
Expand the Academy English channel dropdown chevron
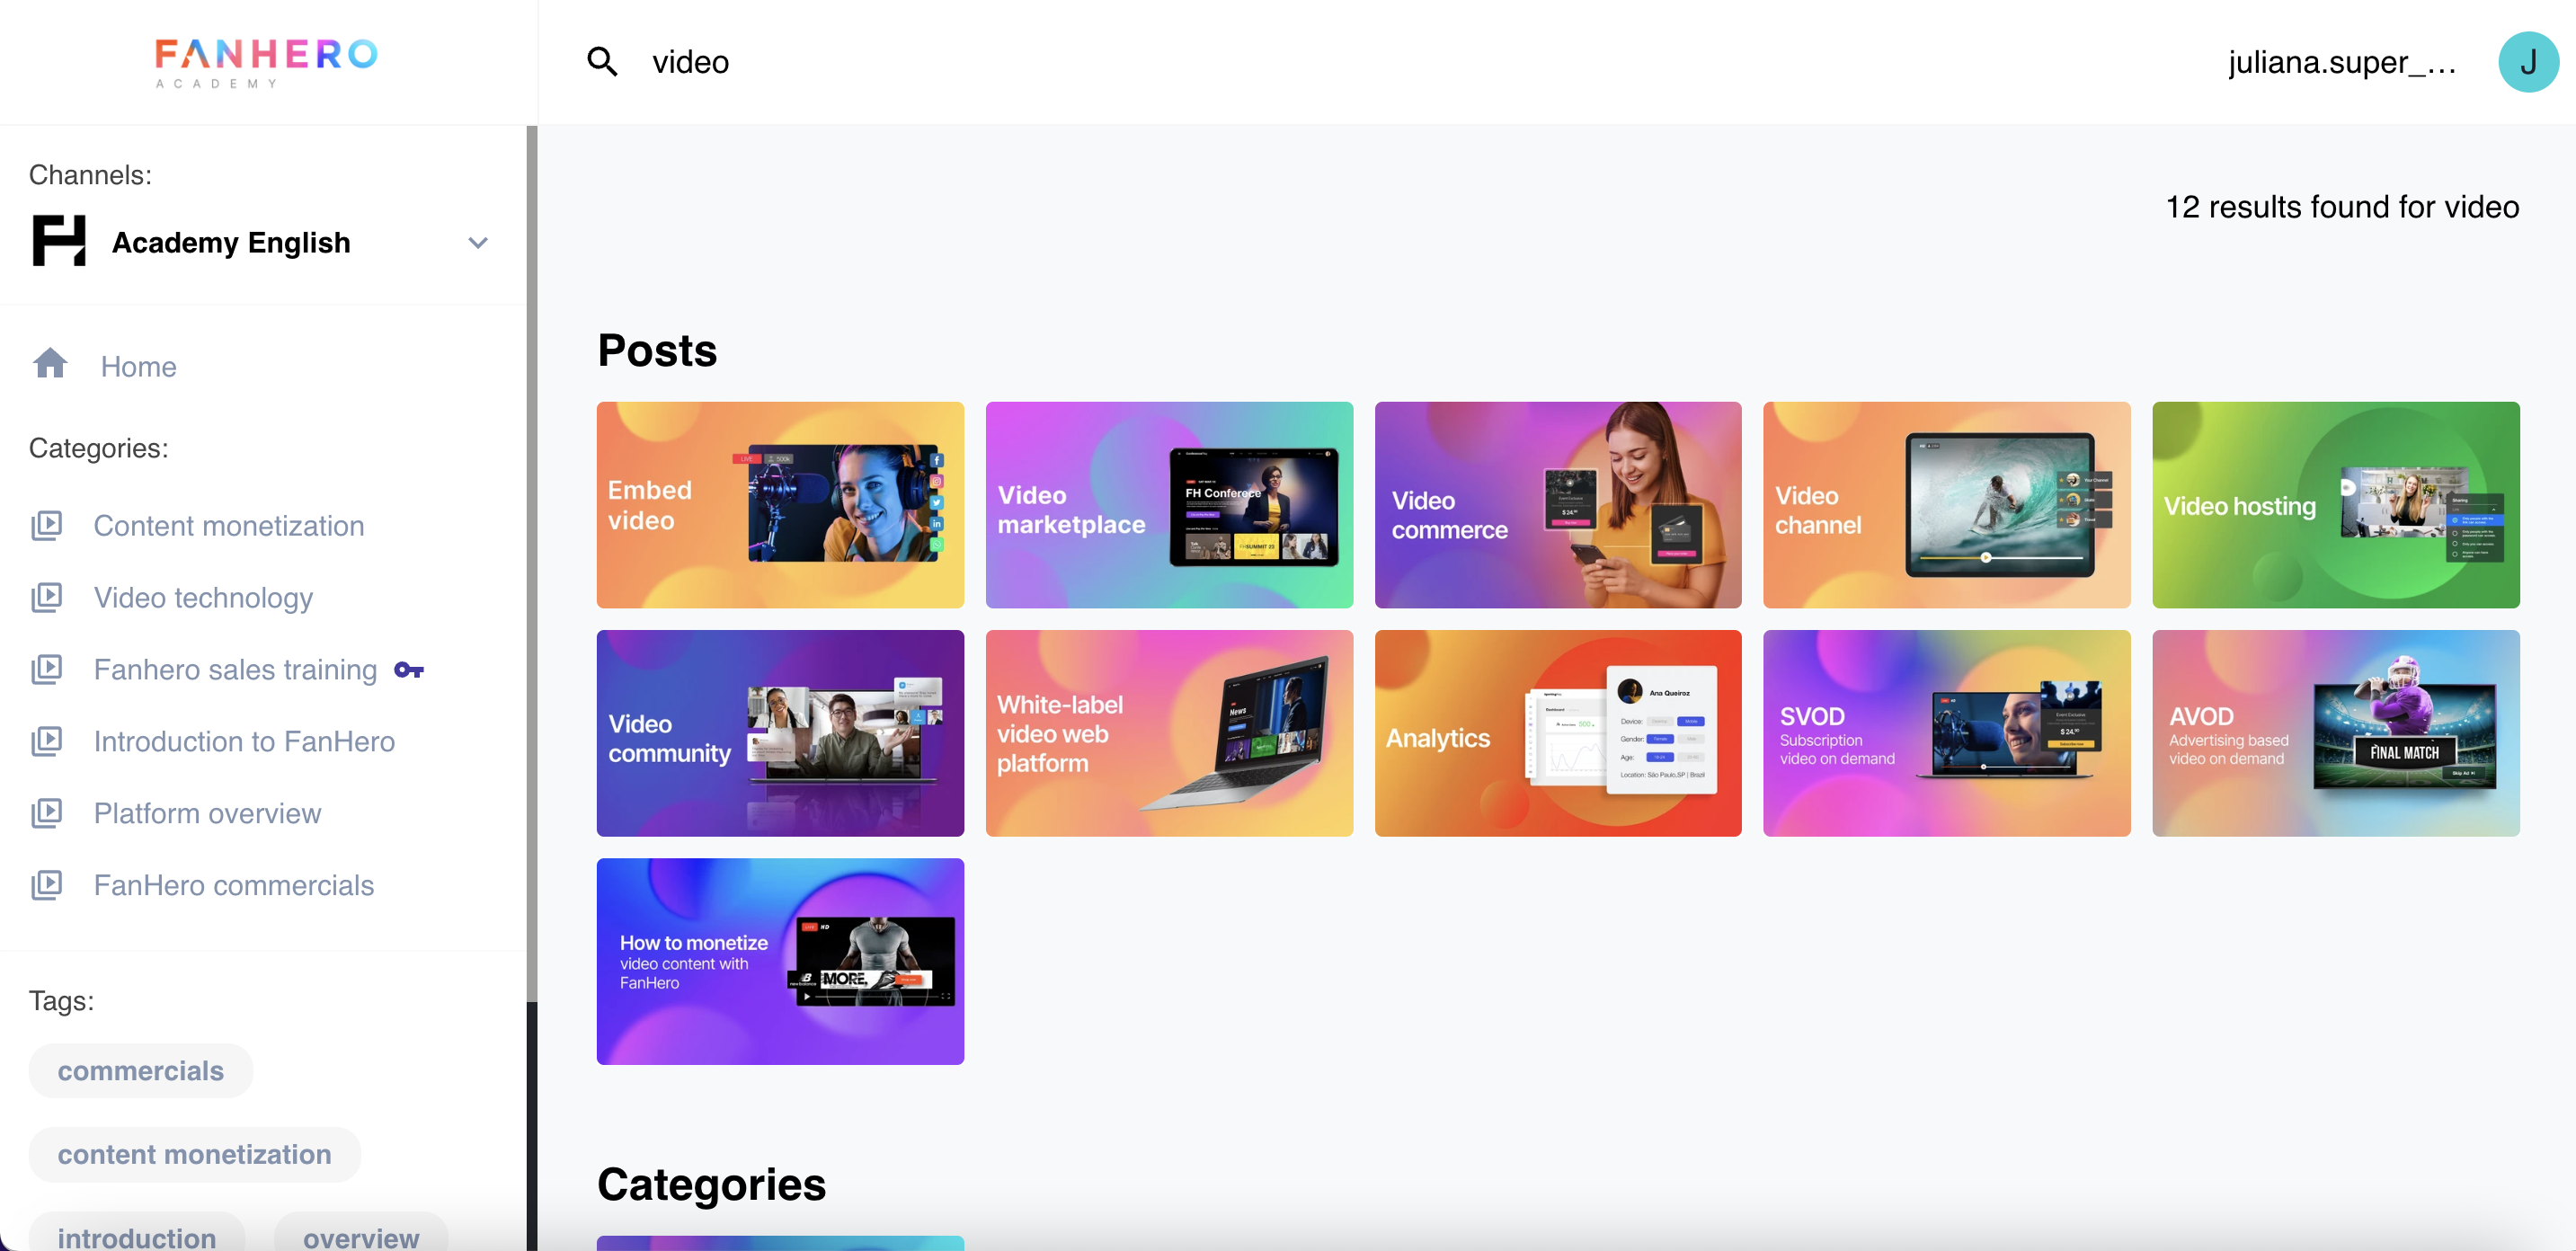coord(478,243)
